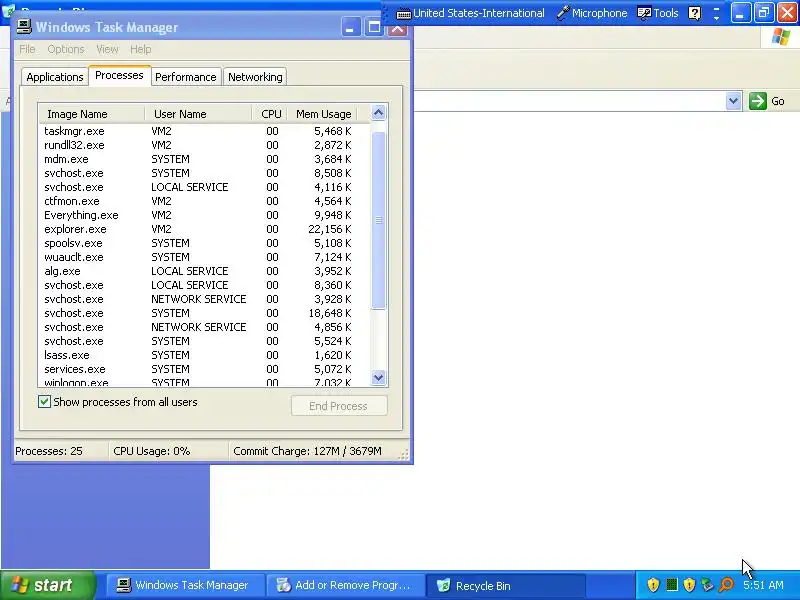Click the End Process button

339,406
